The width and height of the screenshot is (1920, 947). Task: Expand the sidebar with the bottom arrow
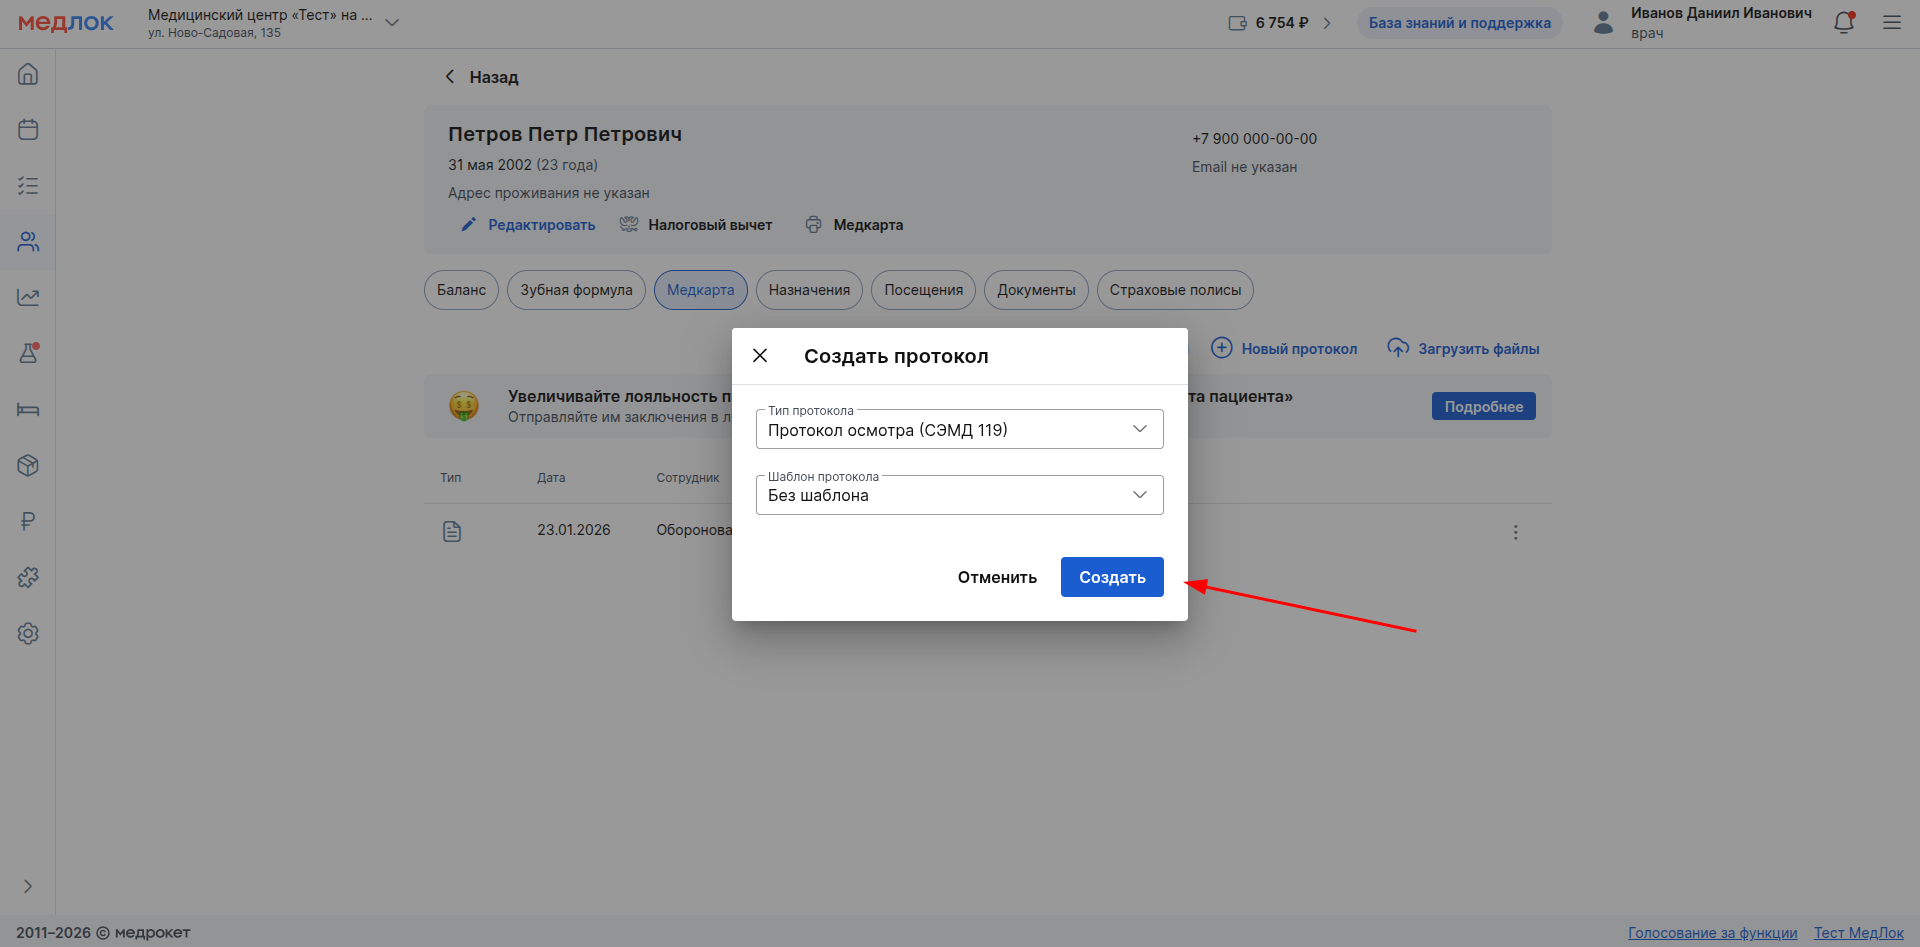(x=28, y=886)
